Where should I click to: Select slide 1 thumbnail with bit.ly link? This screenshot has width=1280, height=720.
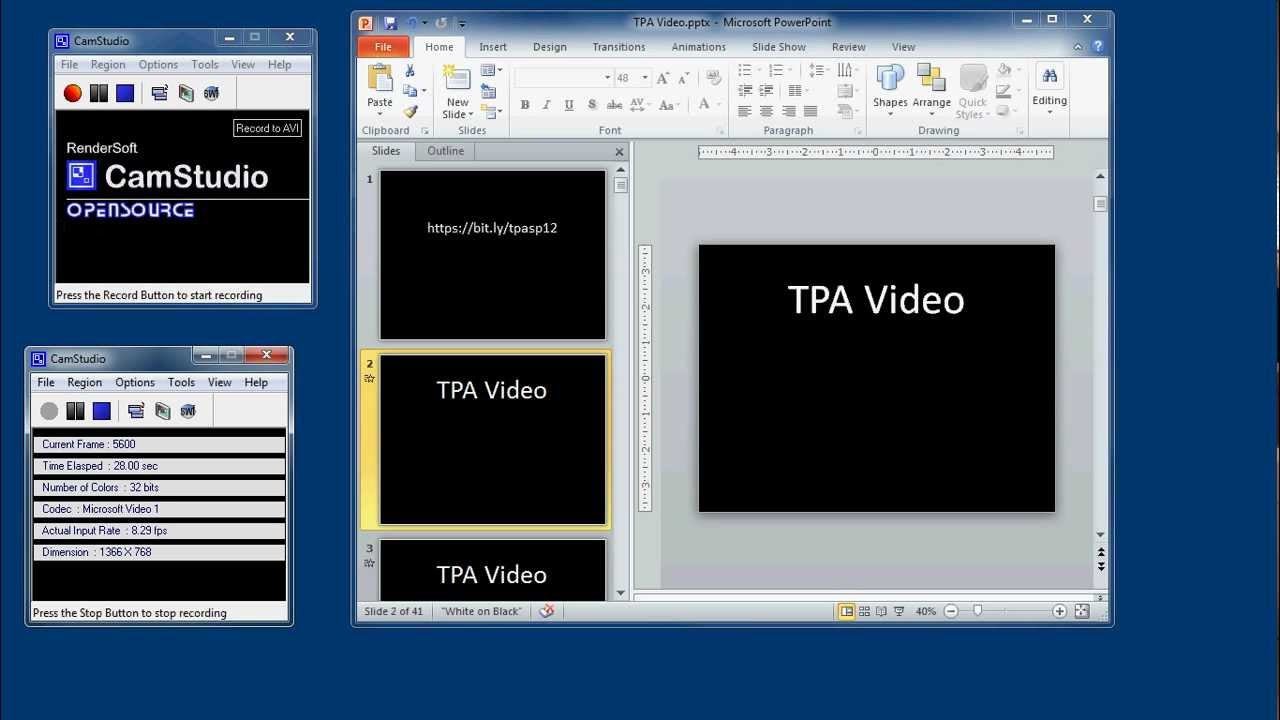[493, 255]
